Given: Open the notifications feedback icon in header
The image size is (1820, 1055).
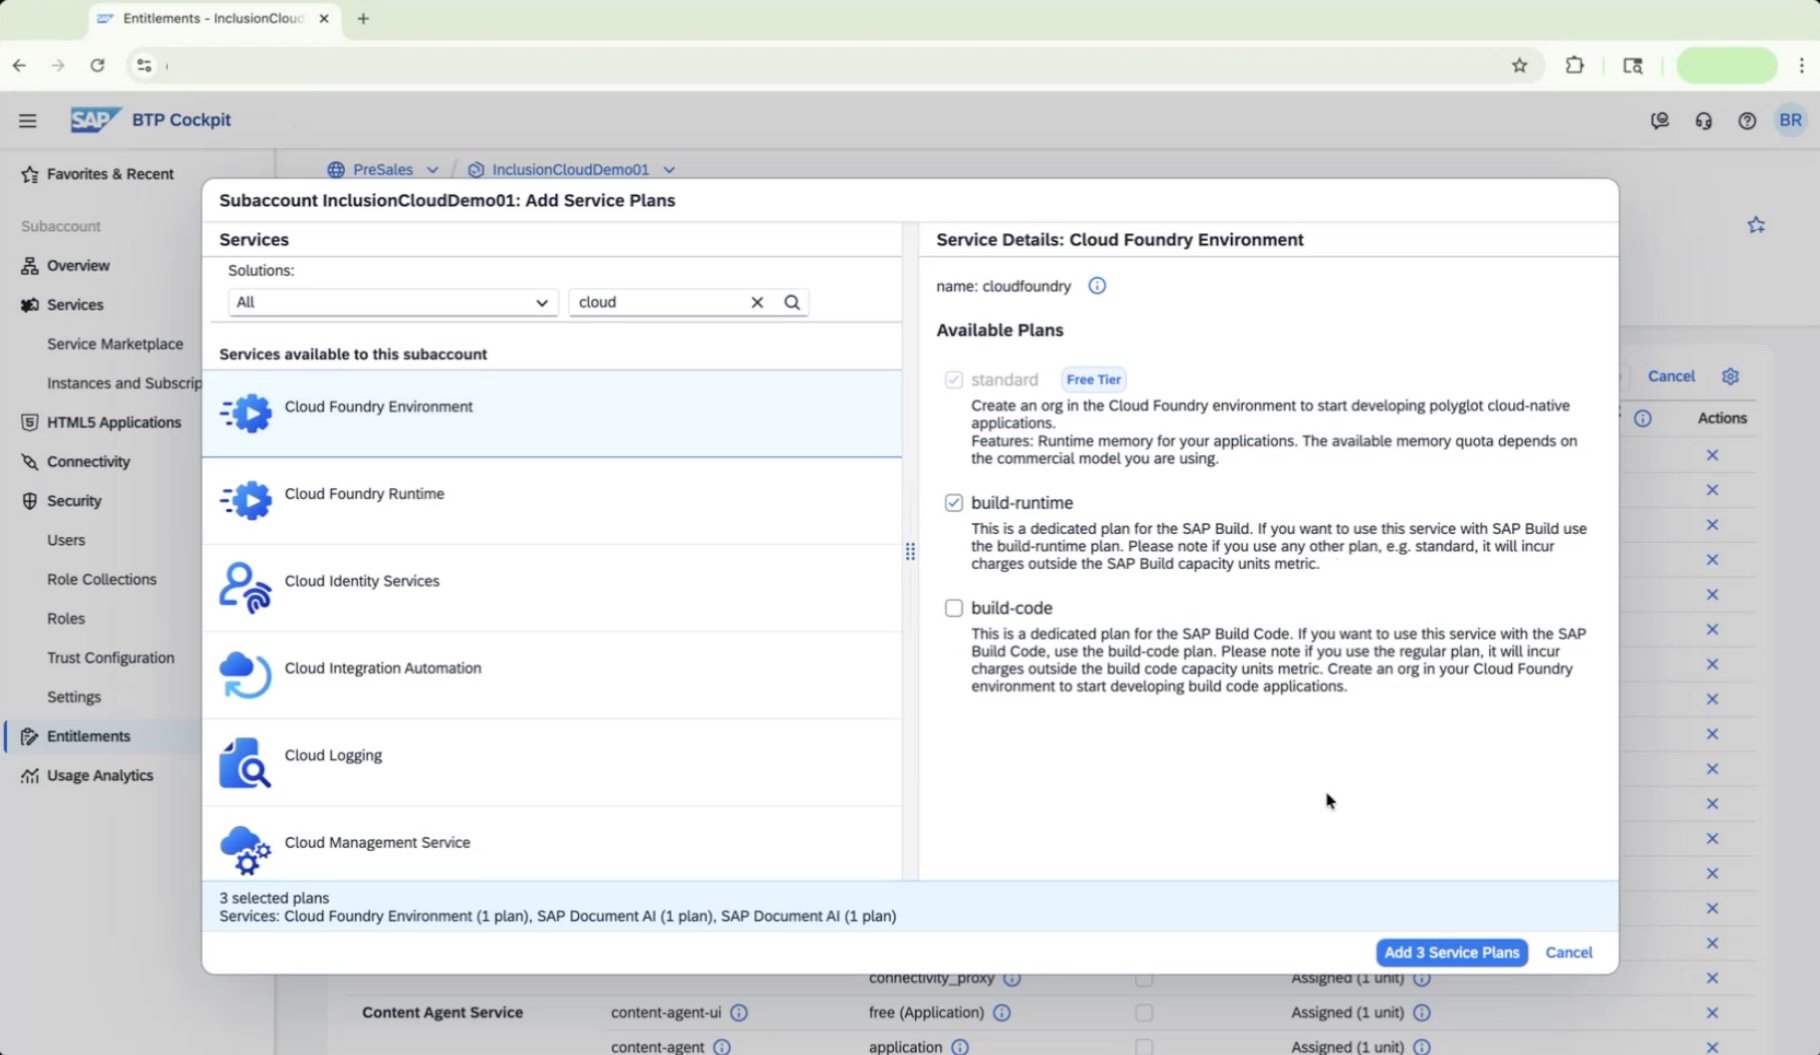Looking at the screenshot, I should [1660, 120].
